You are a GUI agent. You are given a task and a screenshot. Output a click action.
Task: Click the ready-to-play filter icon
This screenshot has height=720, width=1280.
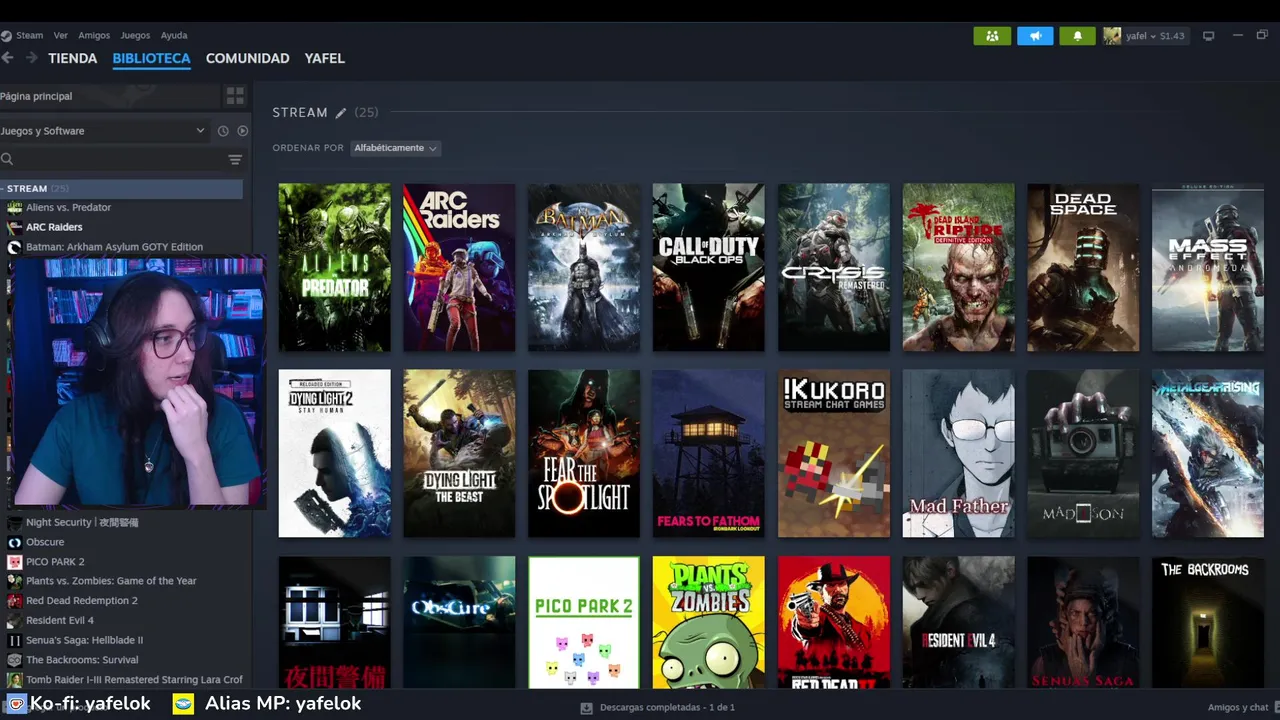tap(242, 131)
